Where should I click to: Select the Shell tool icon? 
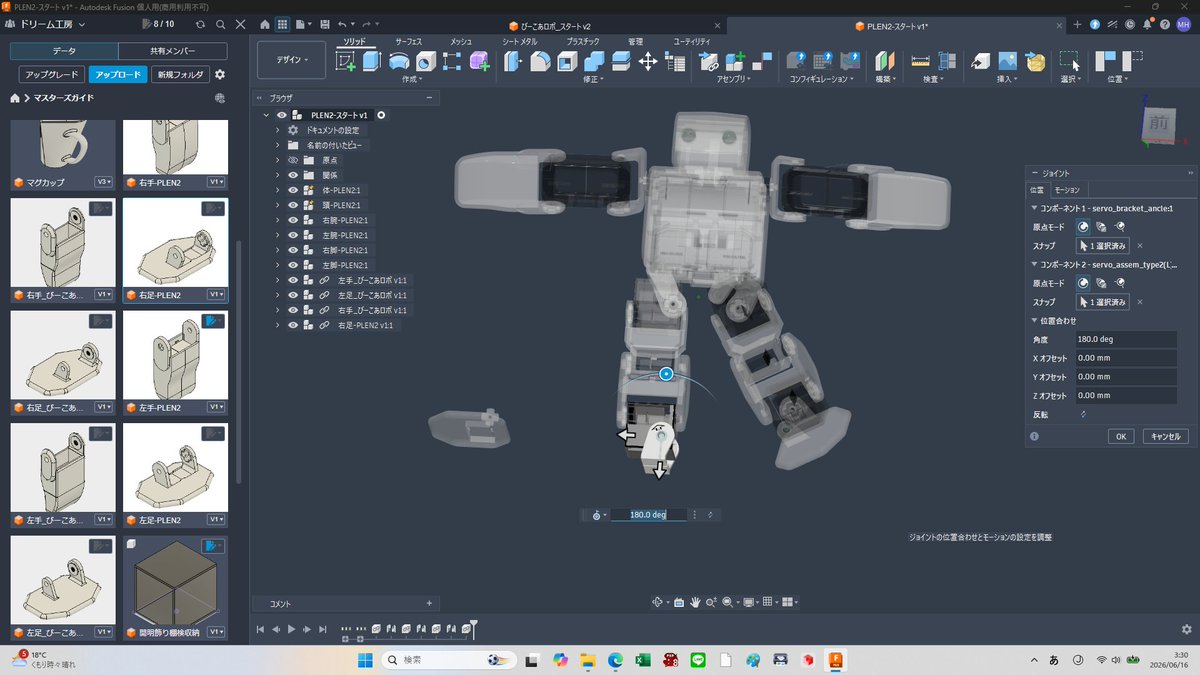tap(567, 61)
